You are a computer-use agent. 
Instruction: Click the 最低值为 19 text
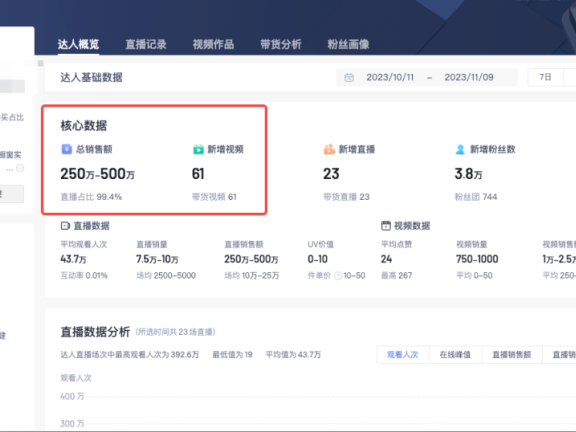click(x=232, y=354)
